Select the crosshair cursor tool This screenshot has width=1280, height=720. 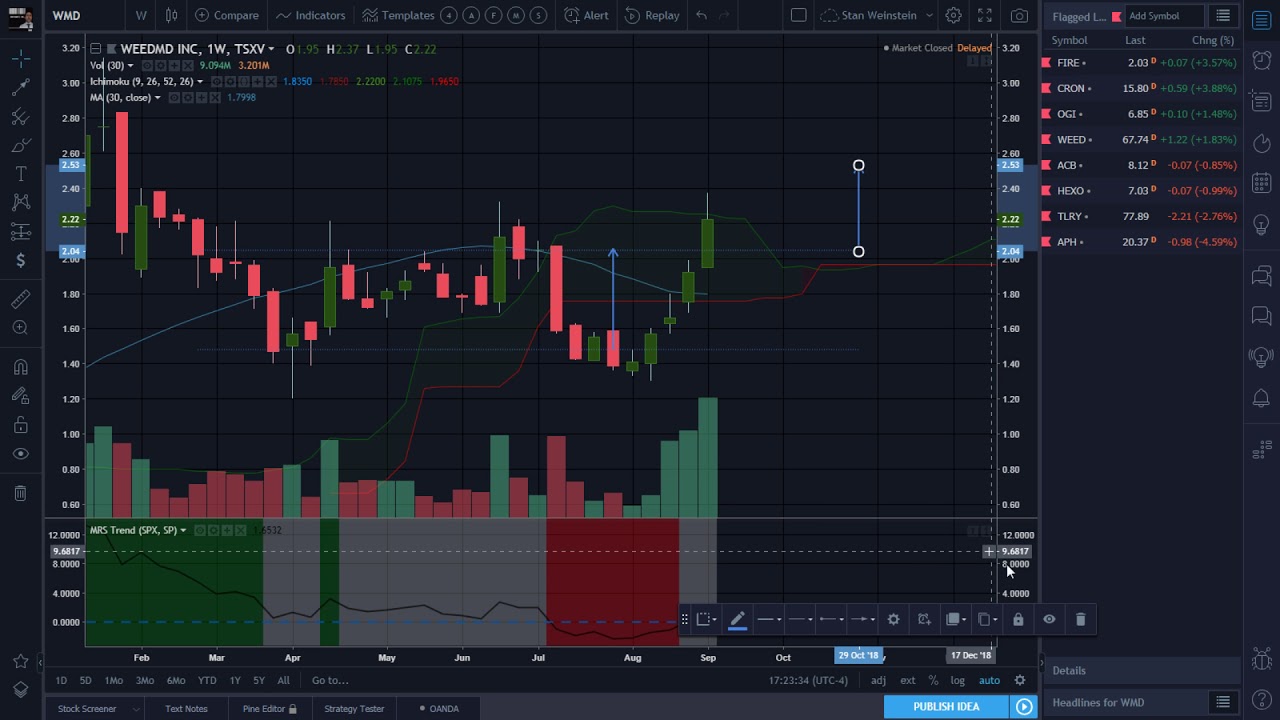pyautogui.click(x=20, y=59)
